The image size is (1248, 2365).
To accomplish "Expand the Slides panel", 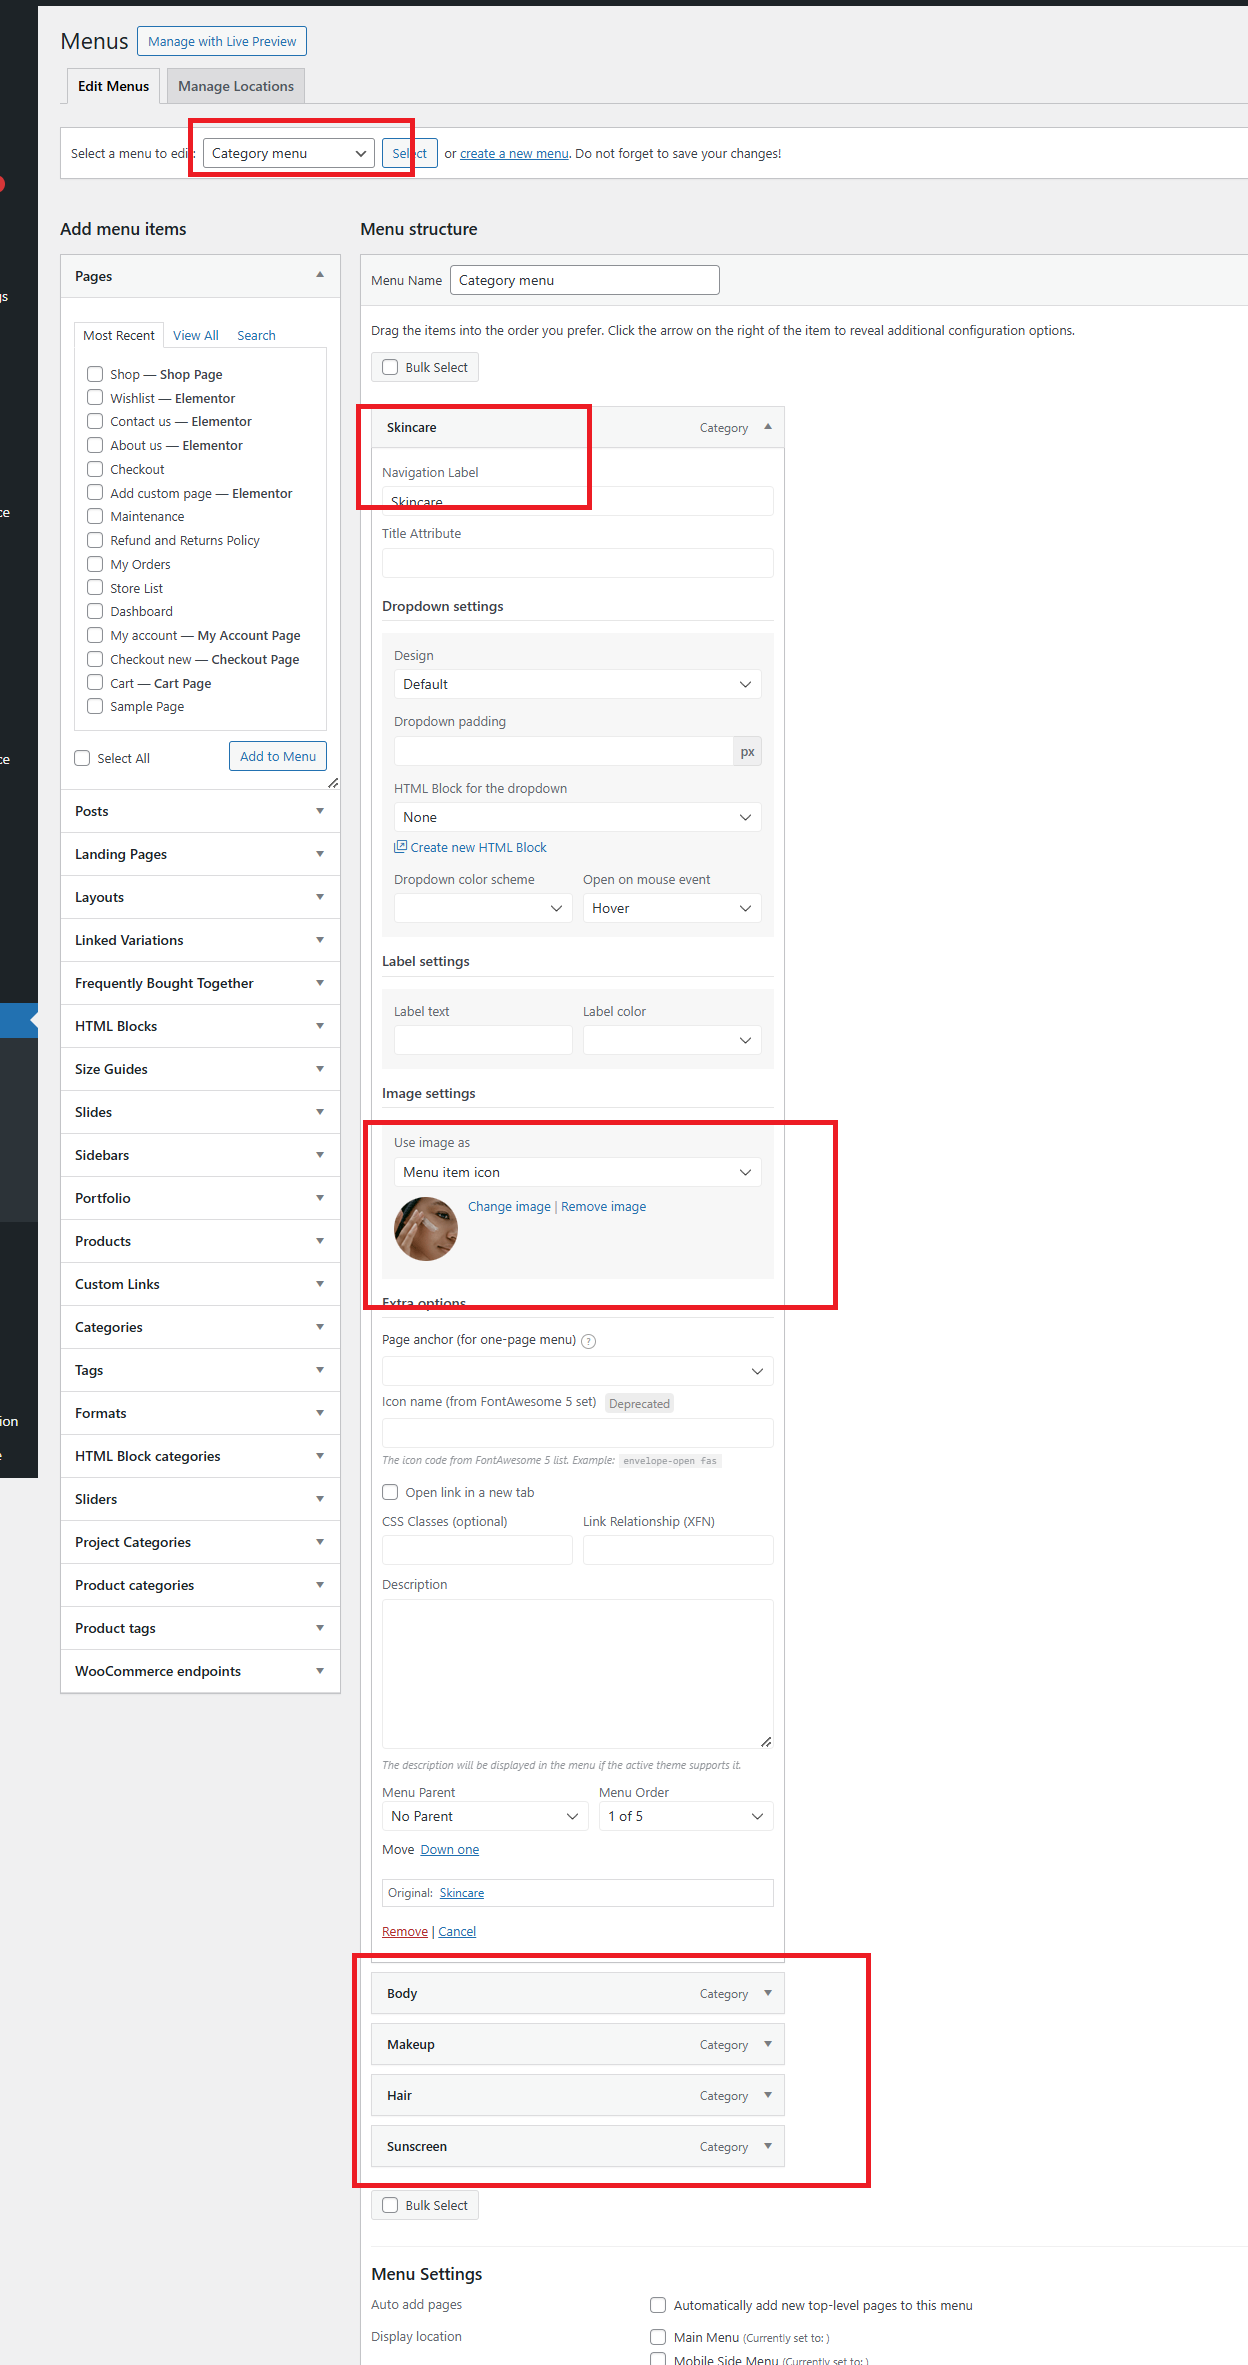I will 320,1112.
